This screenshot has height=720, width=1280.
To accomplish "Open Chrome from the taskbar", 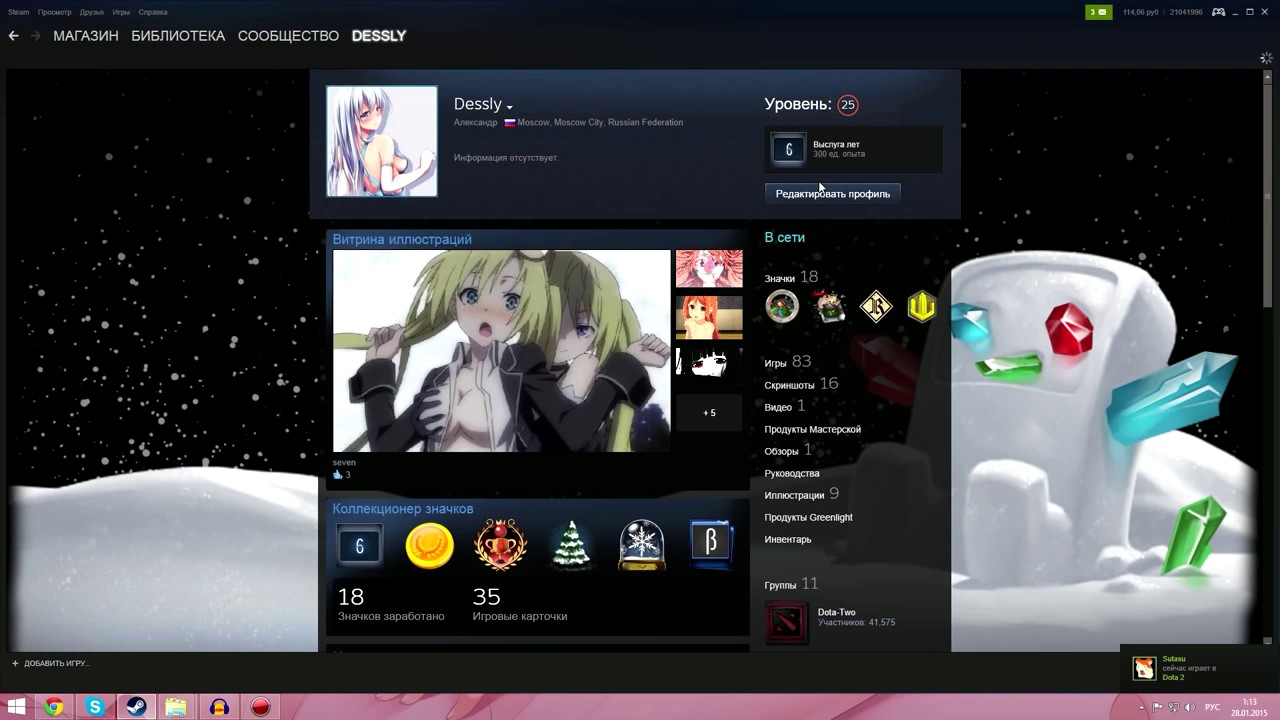I will [54, 707].
